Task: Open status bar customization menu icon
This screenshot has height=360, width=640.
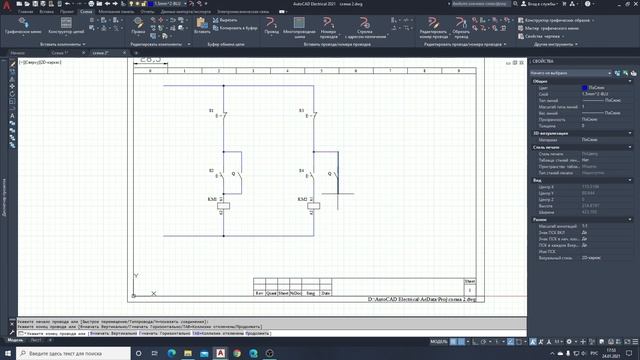Action: 635,342
